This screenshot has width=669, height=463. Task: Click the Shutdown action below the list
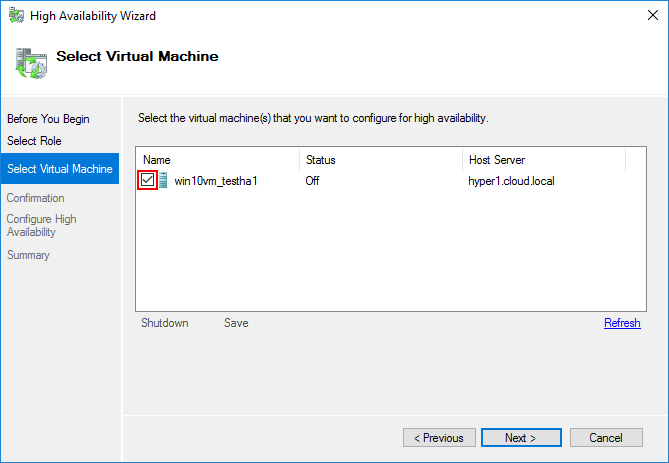pos(164,323)
